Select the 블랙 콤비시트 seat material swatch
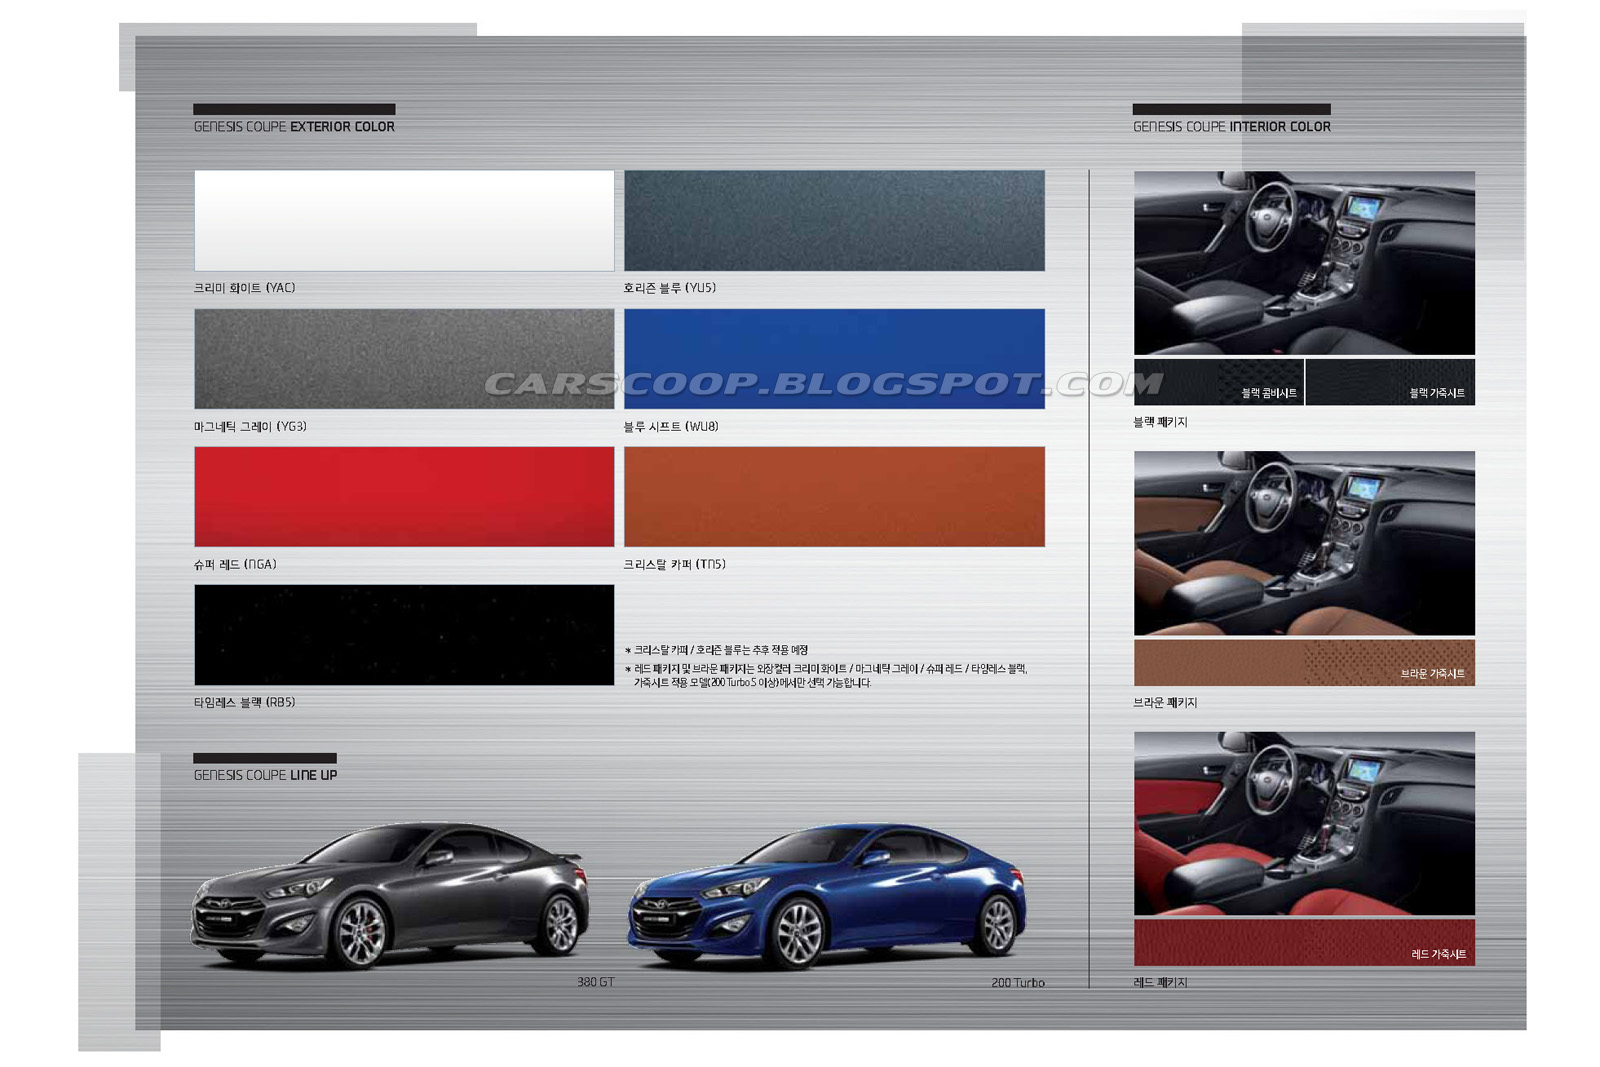The image size is (1600, 1067). (1219, 382)
